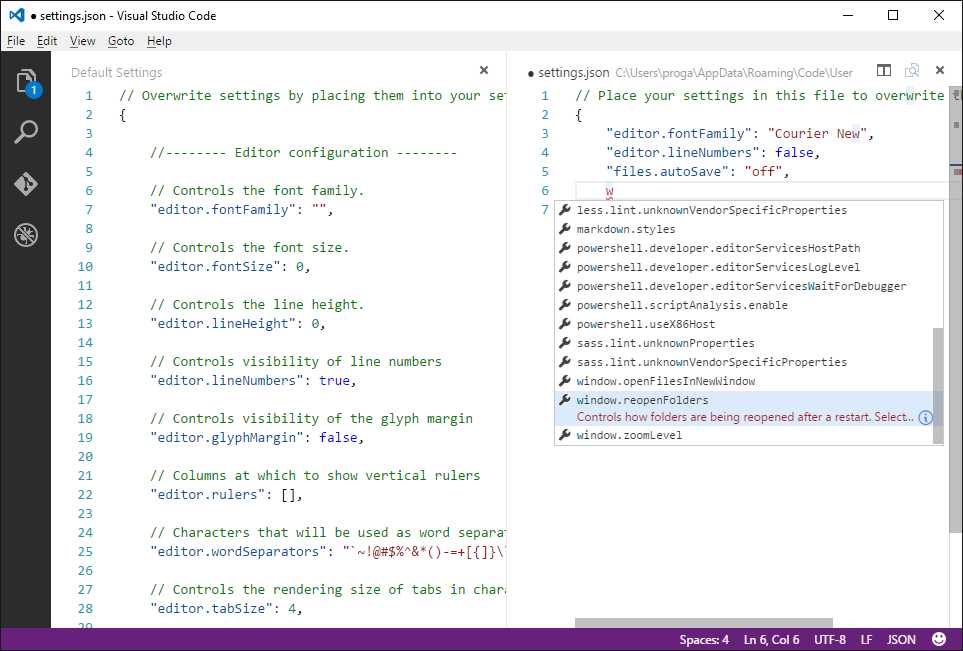Click the "editor.lineHeight" key in Default Settings
The width and height of the screenshot is (963, 651).
tap(224, 324)
